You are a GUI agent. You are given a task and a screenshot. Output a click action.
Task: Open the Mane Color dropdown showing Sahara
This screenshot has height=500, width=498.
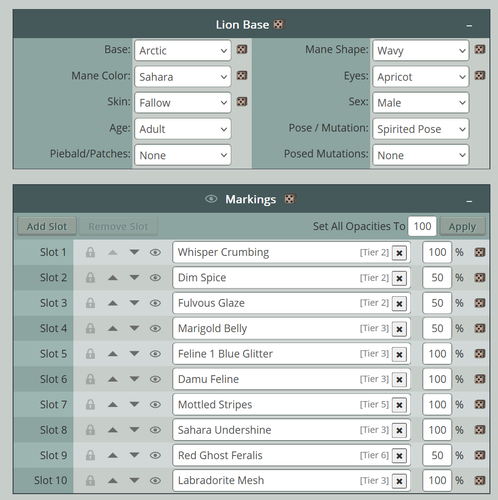(x=183, y=77)
